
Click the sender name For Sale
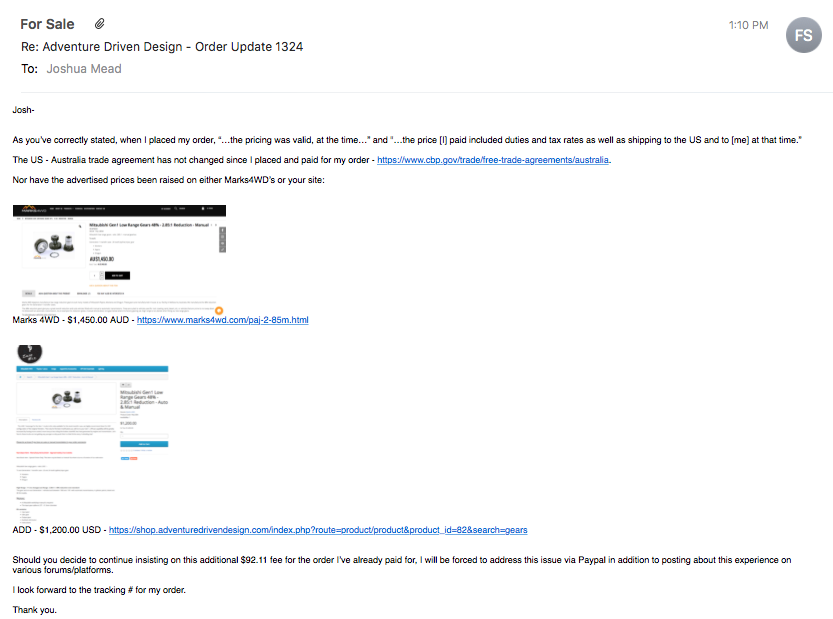point(47,24)
